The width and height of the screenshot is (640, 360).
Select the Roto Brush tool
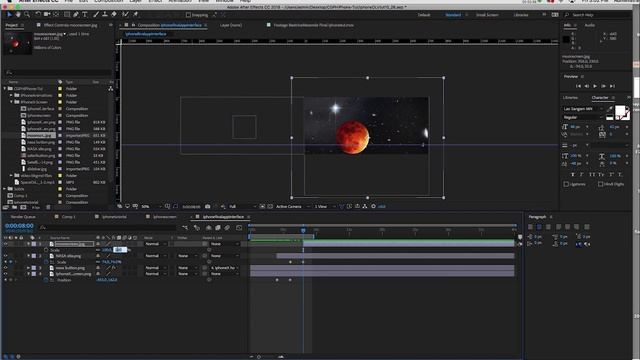(125, 15)
